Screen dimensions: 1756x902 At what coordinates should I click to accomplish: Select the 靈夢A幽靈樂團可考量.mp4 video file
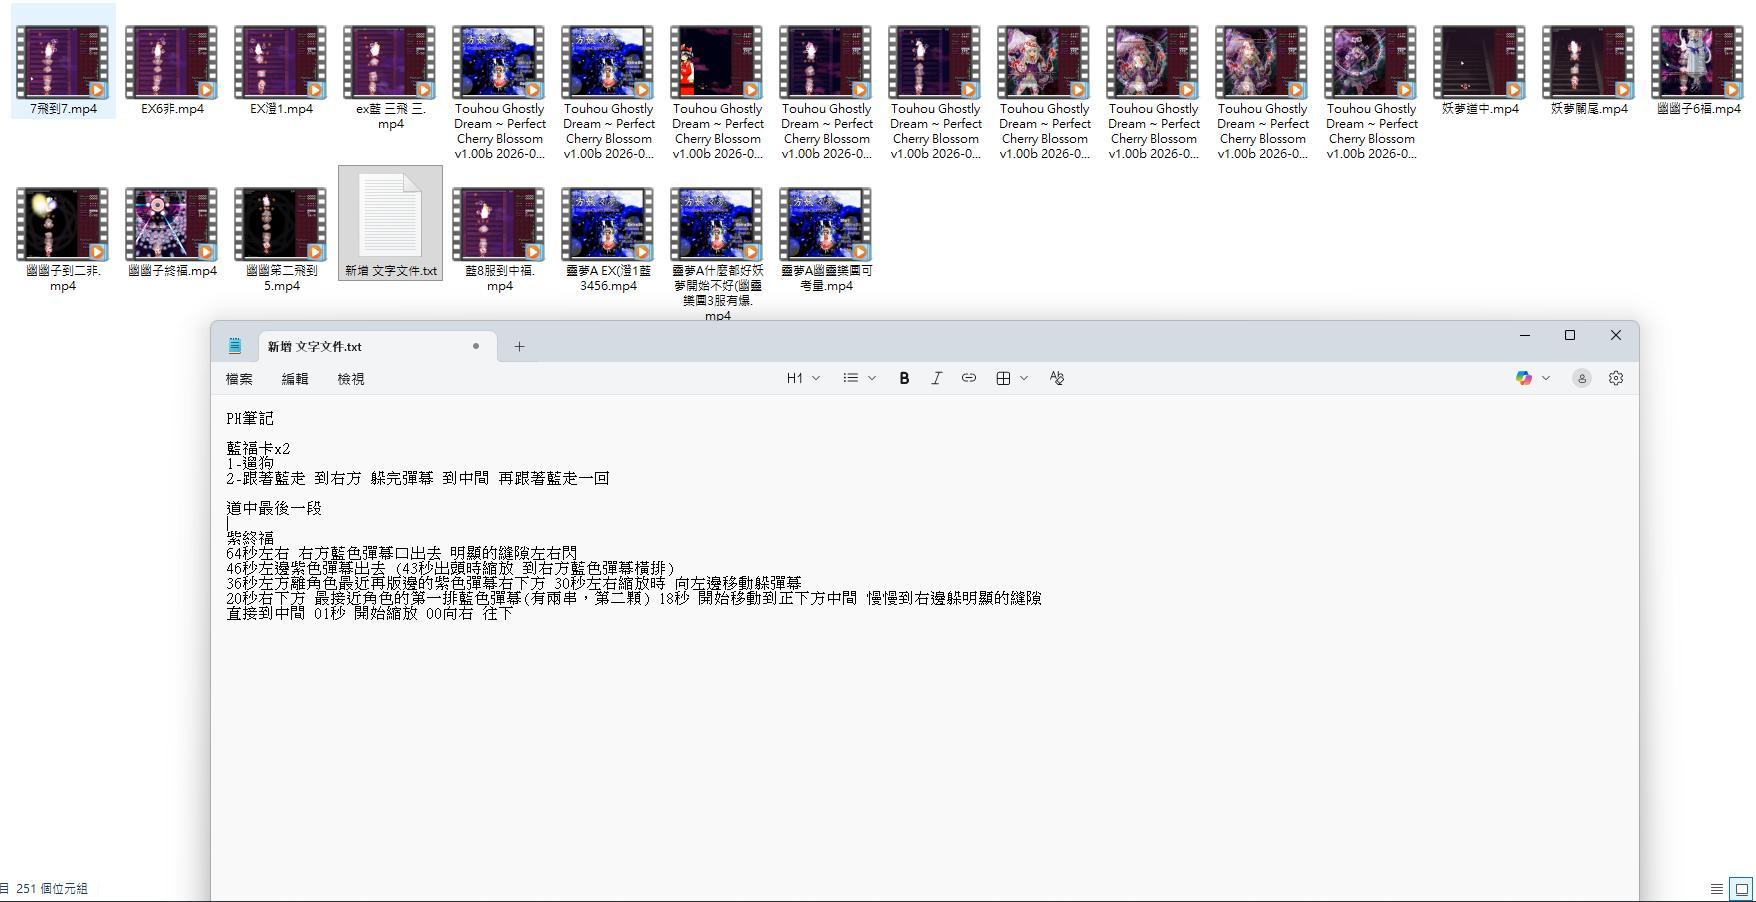[x=826, y=239]
